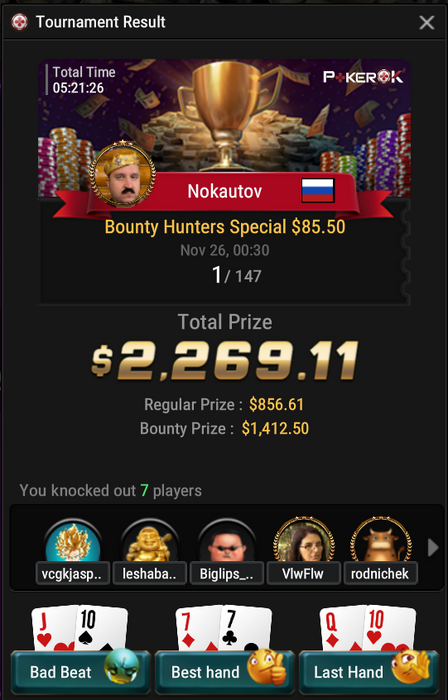Click the $2,269.11 total prize amount
Viewport: 448px width, 700px height.
click(x=224, y=361)
